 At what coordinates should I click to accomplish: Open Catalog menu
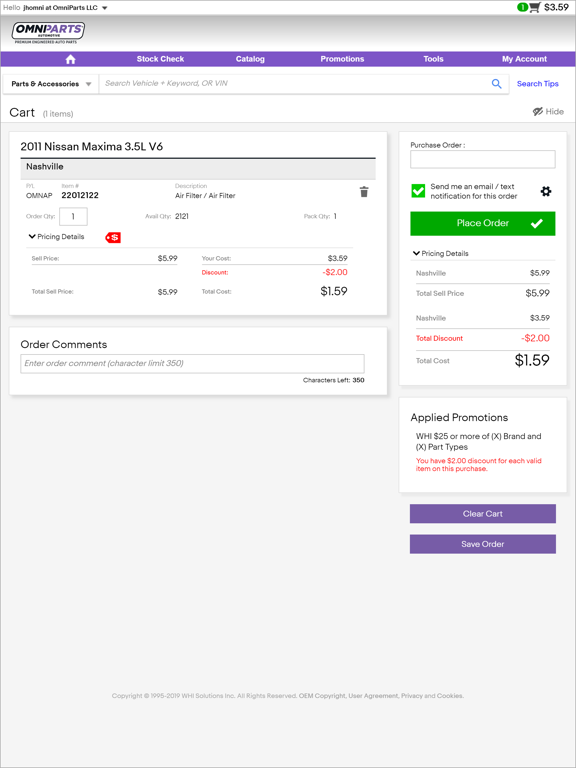pyautogui.click(x=250, y=59)
